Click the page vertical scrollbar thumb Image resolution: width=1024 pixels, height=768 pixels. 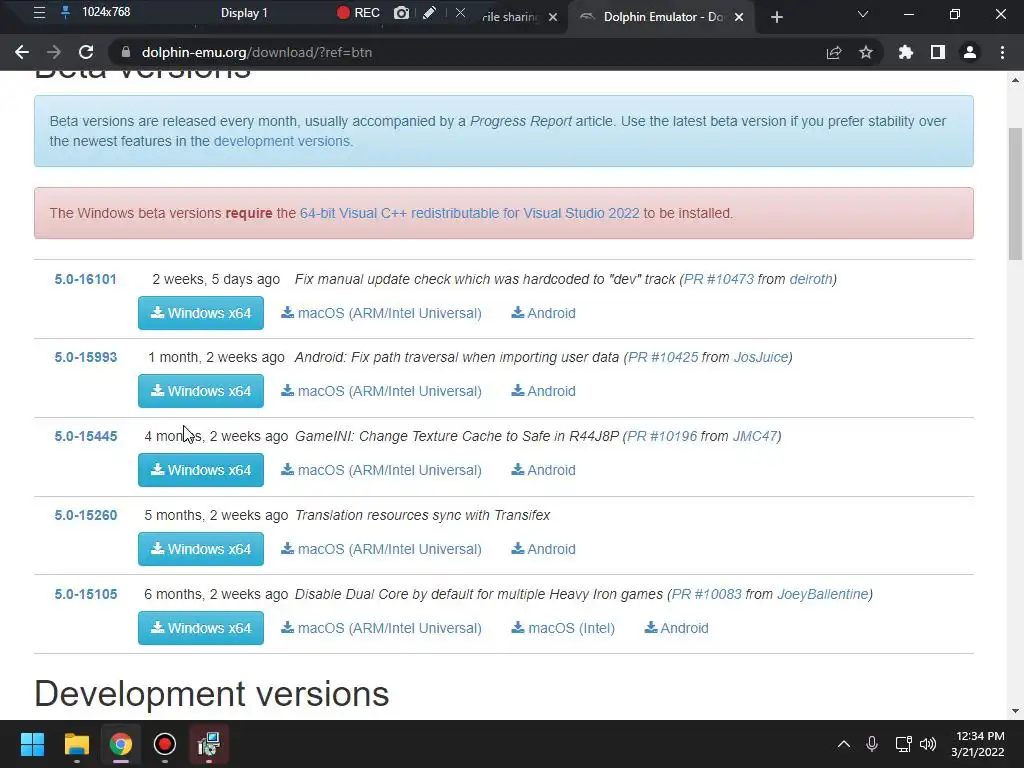click(1015, 194)
